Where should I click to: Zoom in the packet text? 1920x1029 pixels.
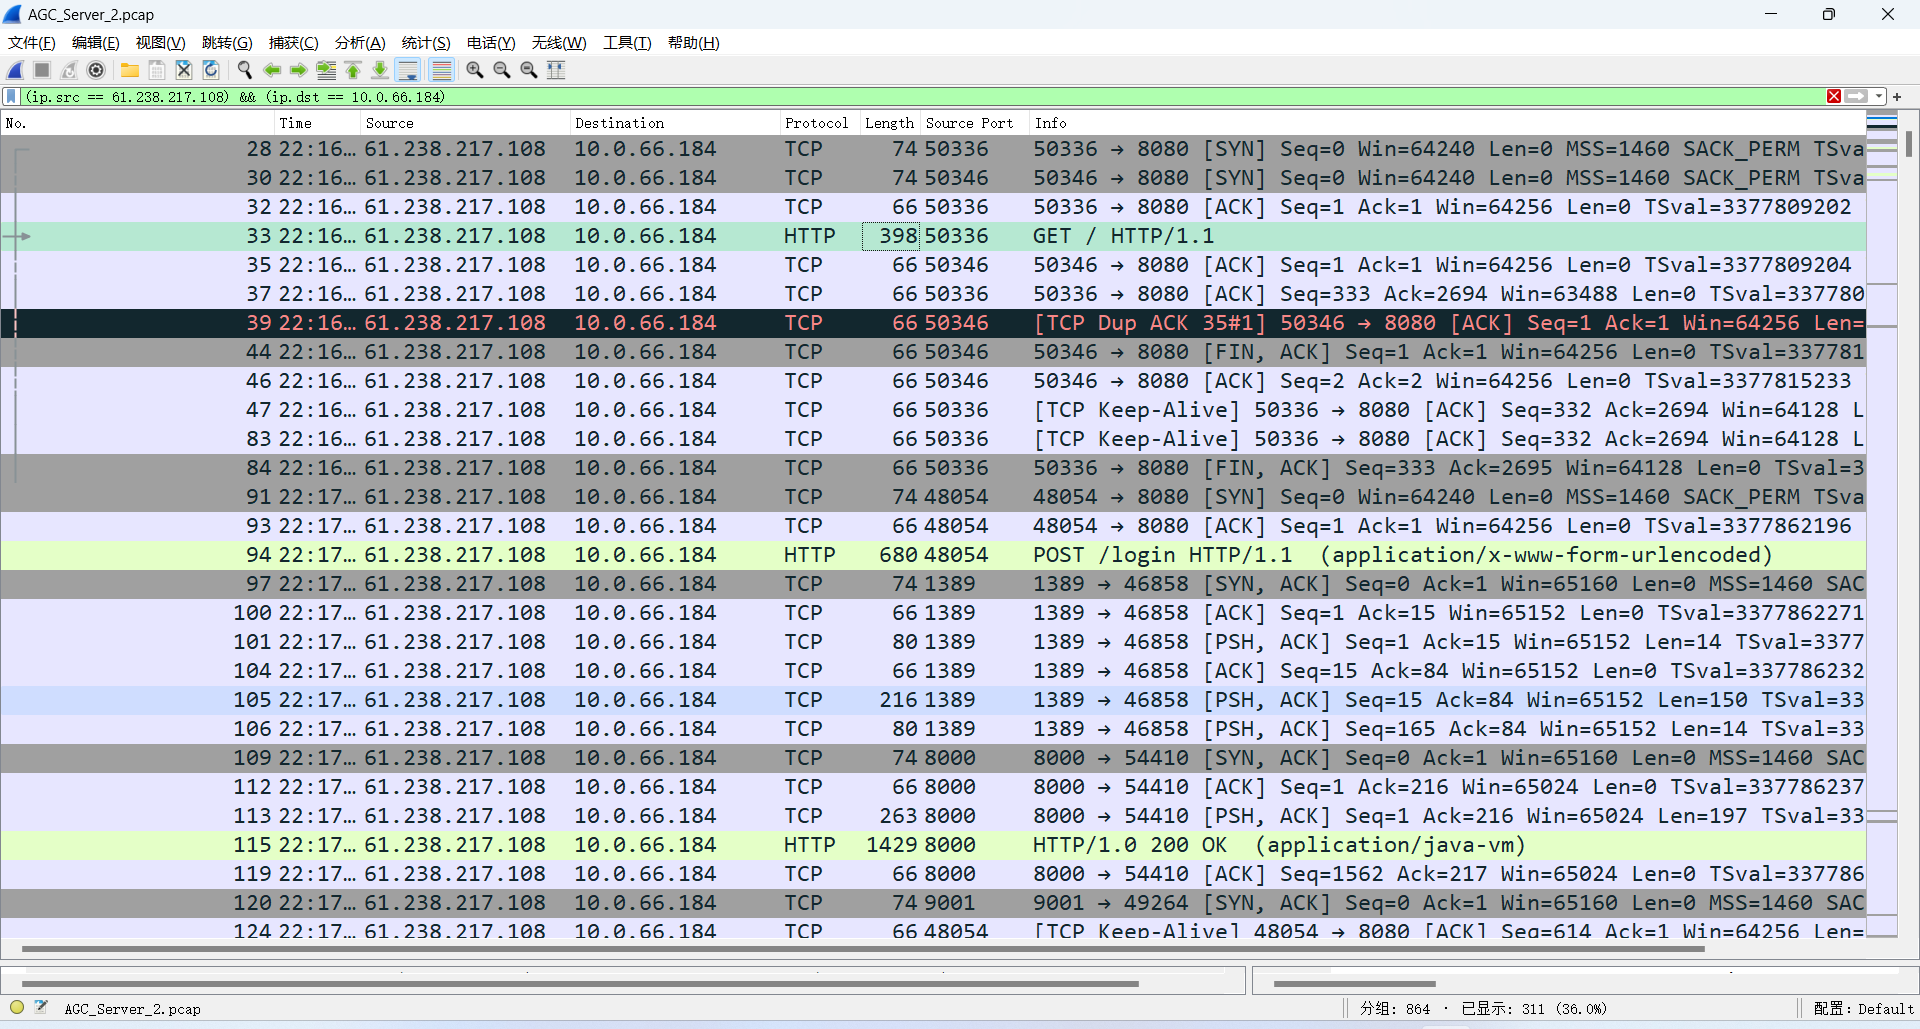475,70
